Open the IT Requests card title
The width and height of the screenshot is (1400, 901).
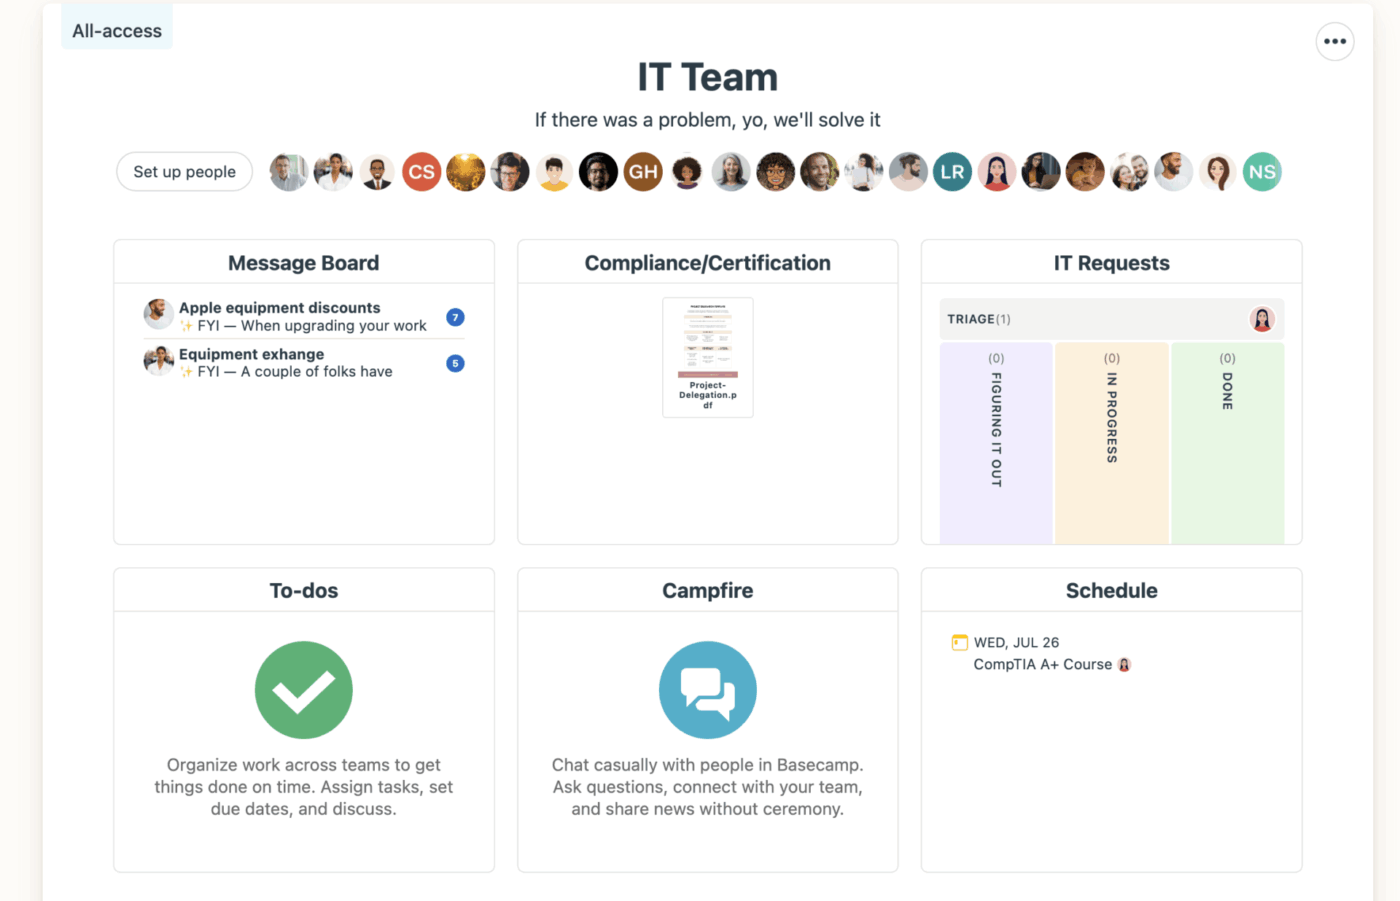pyautogui.click(x=1111, y=263)
